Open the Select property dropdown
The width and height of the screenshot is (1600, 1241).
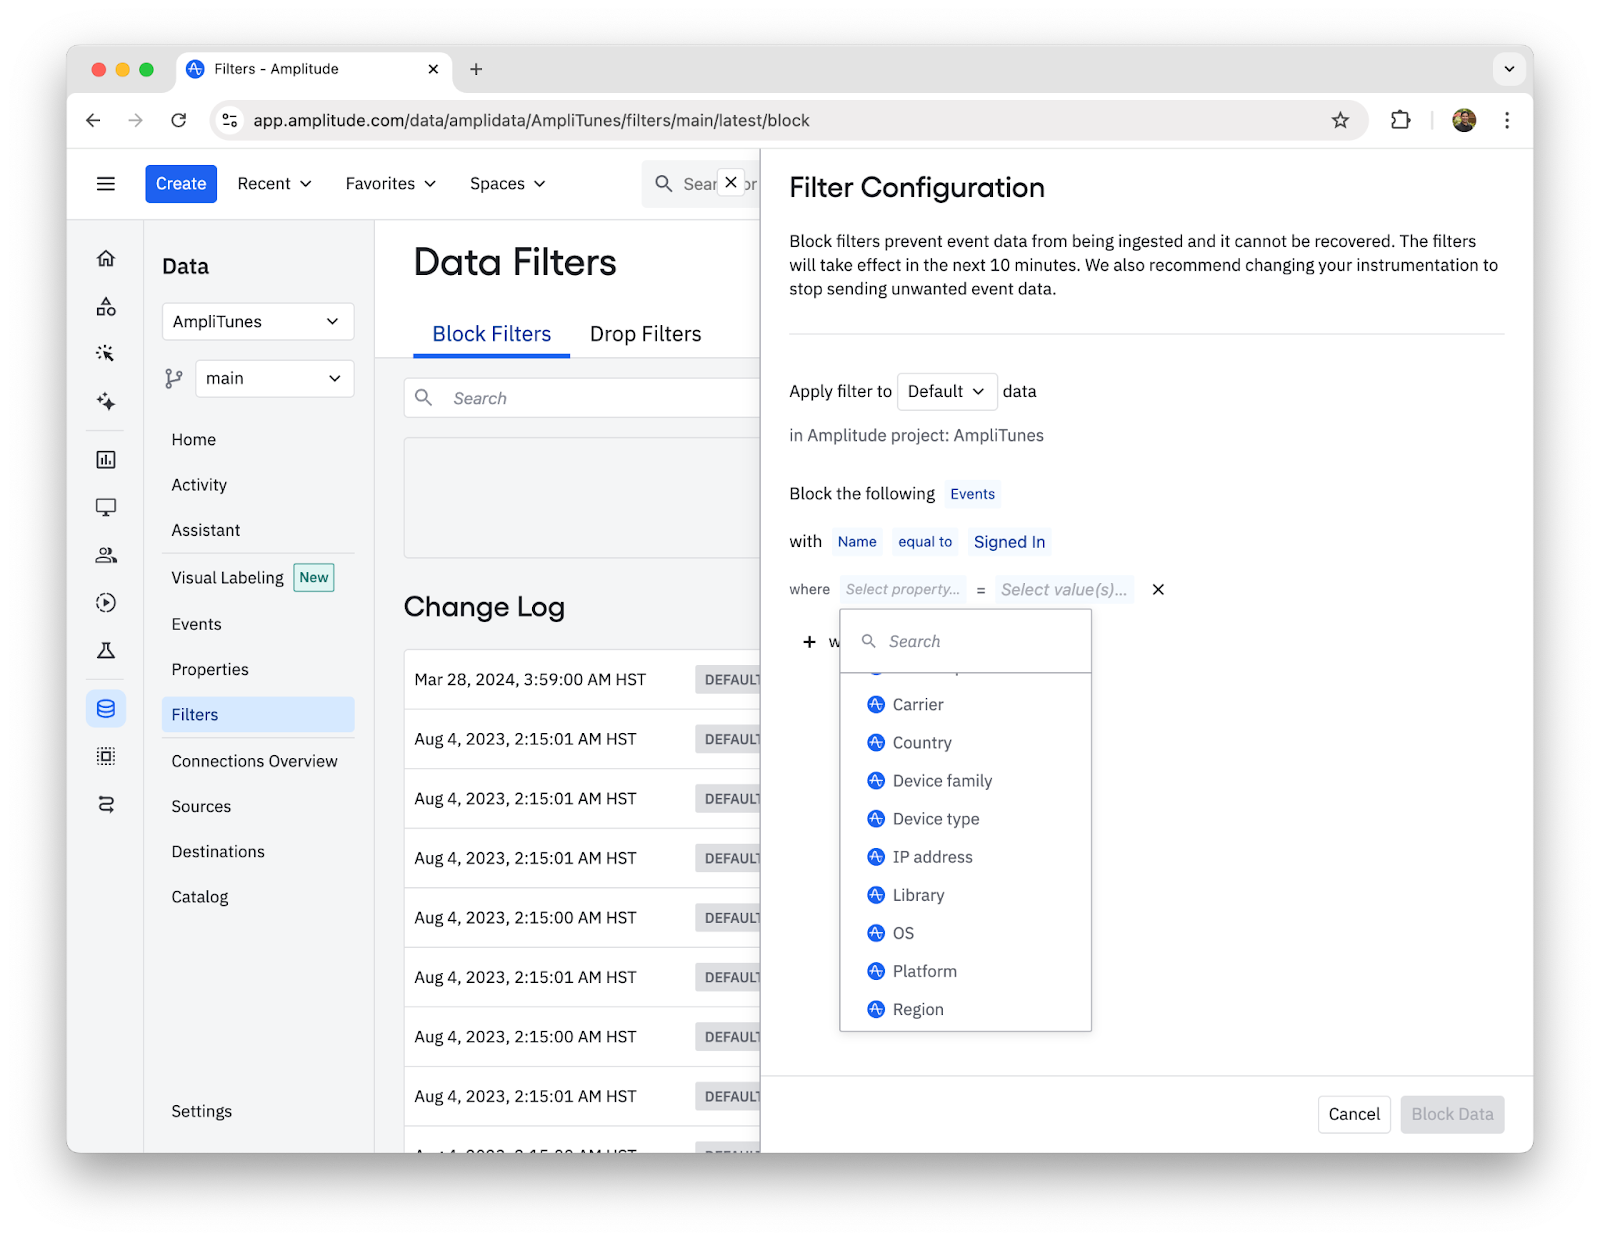point(903,590)
